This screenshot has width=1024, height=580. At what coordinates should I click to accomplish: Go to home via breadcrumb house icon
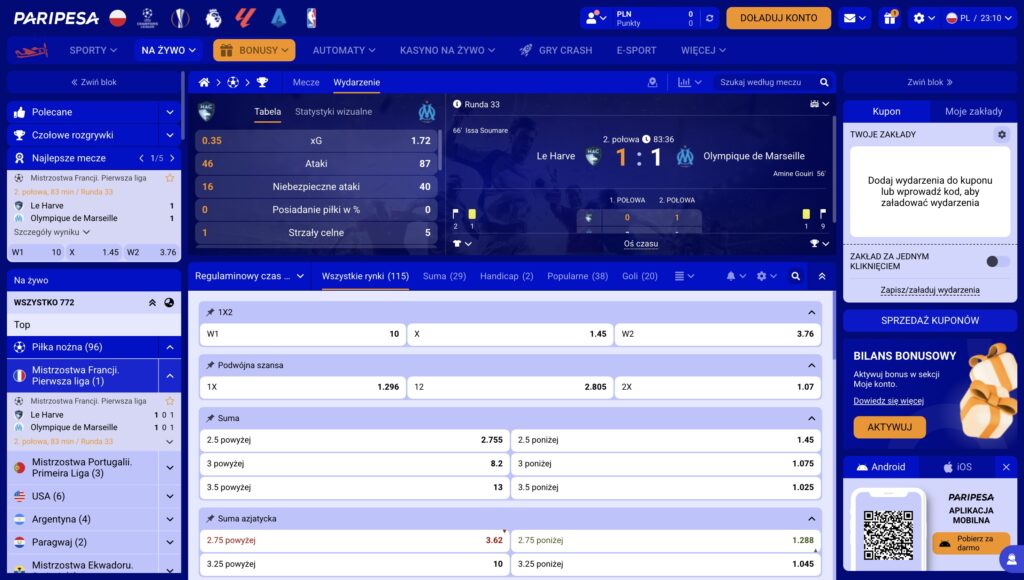(204, 82)
